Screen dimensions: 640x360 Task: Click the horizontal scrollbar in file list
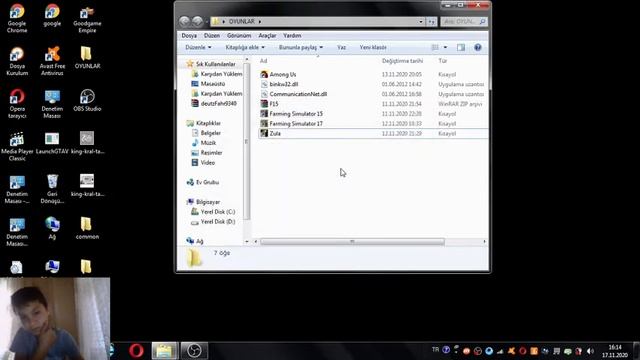click(x=352, y=242)
